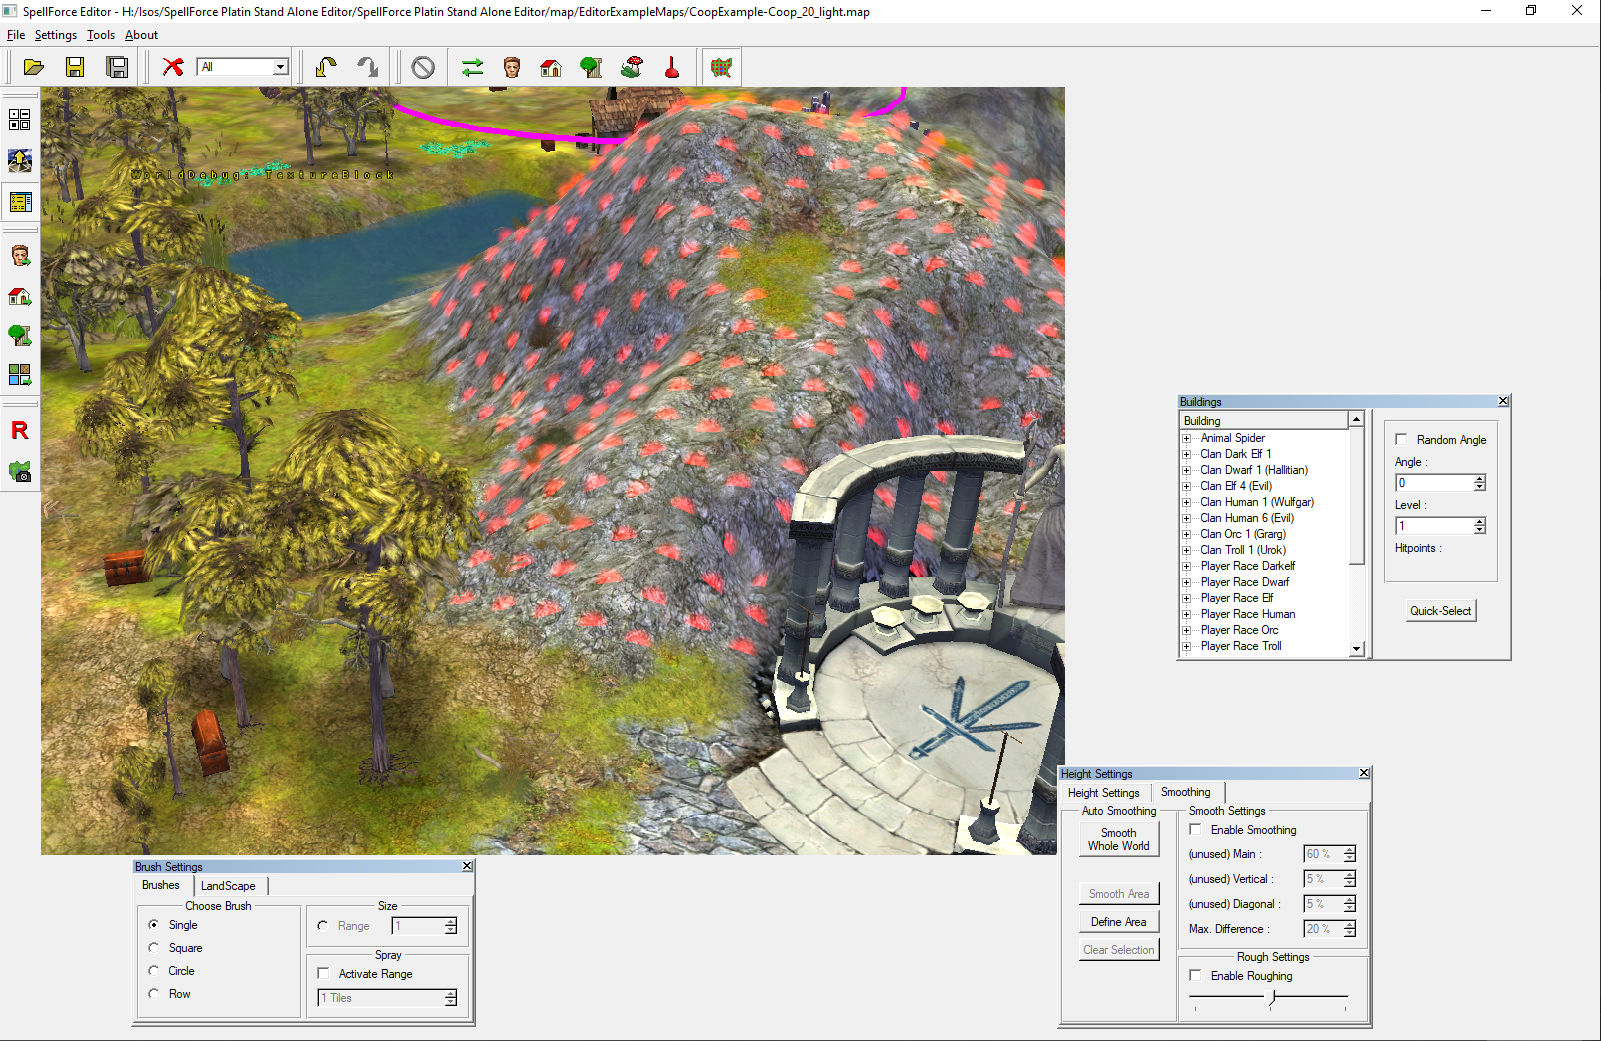Tick the Enable Roughing checkbox
This screenshot has height=1041, width=1601.
tap(1195, 975)
